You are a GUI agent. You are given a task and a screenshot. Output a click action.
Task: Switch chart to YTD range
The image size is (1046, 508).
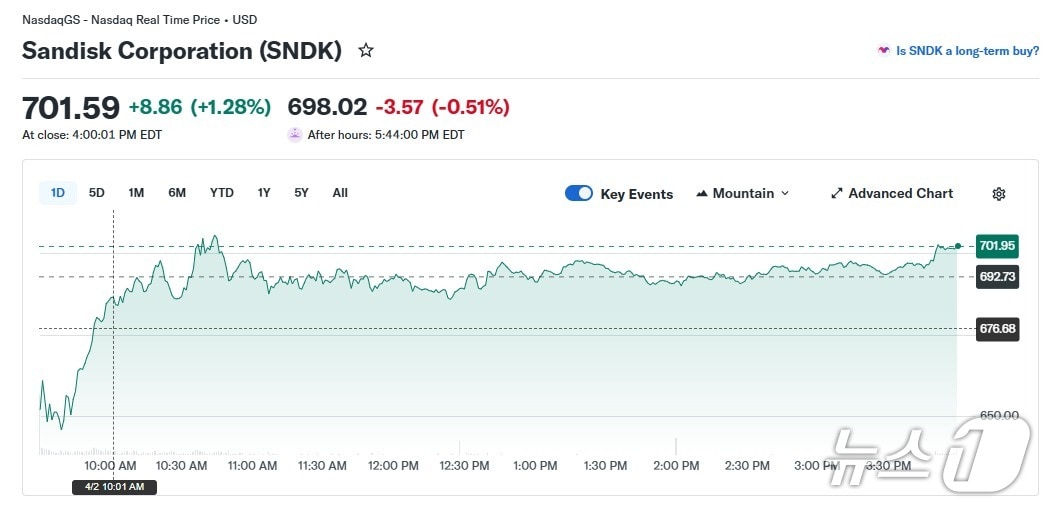click(x=222, y=193)
